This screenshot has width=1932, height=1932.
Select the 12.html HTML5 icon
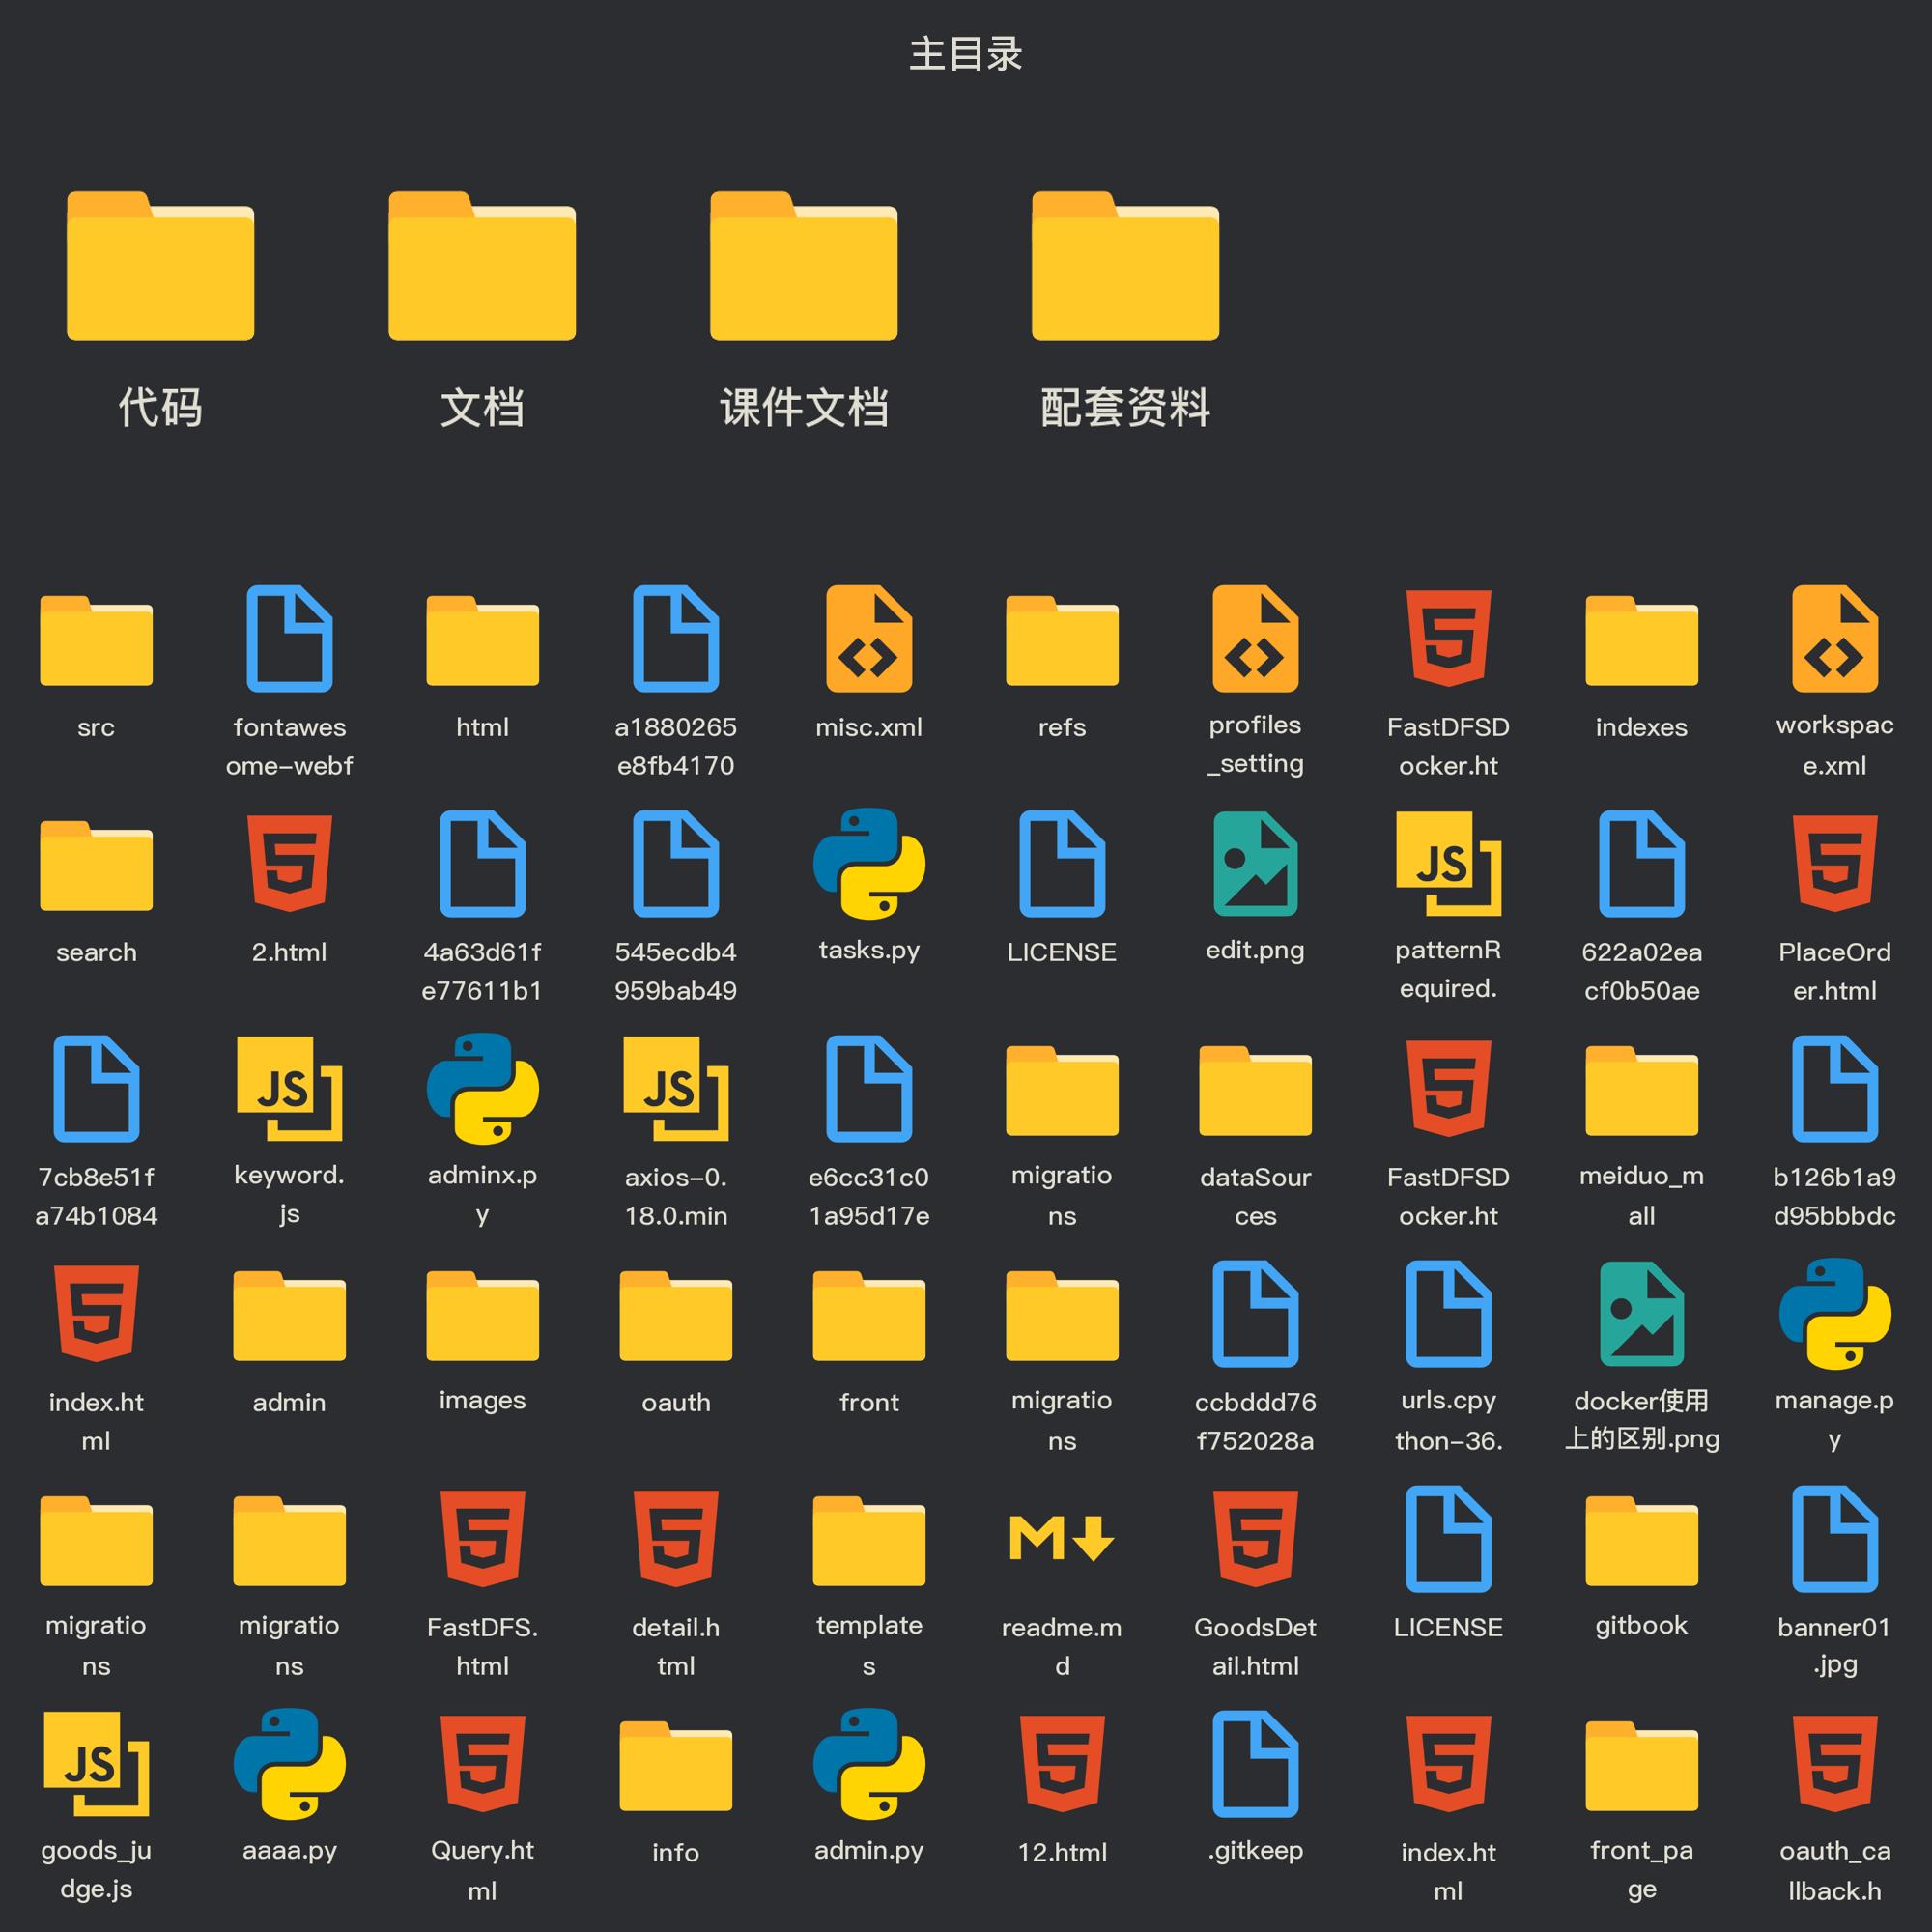1062,1763
